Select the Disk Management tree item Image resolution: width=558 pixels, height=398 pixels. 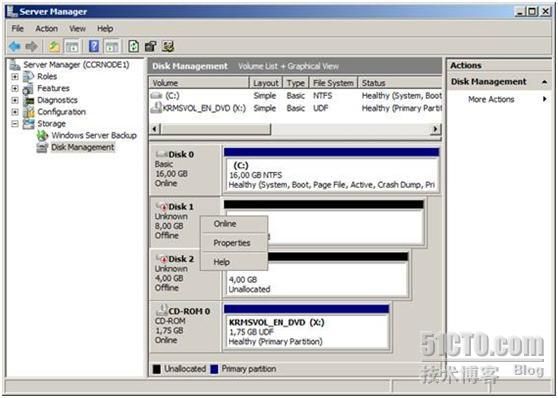point(82,147)
